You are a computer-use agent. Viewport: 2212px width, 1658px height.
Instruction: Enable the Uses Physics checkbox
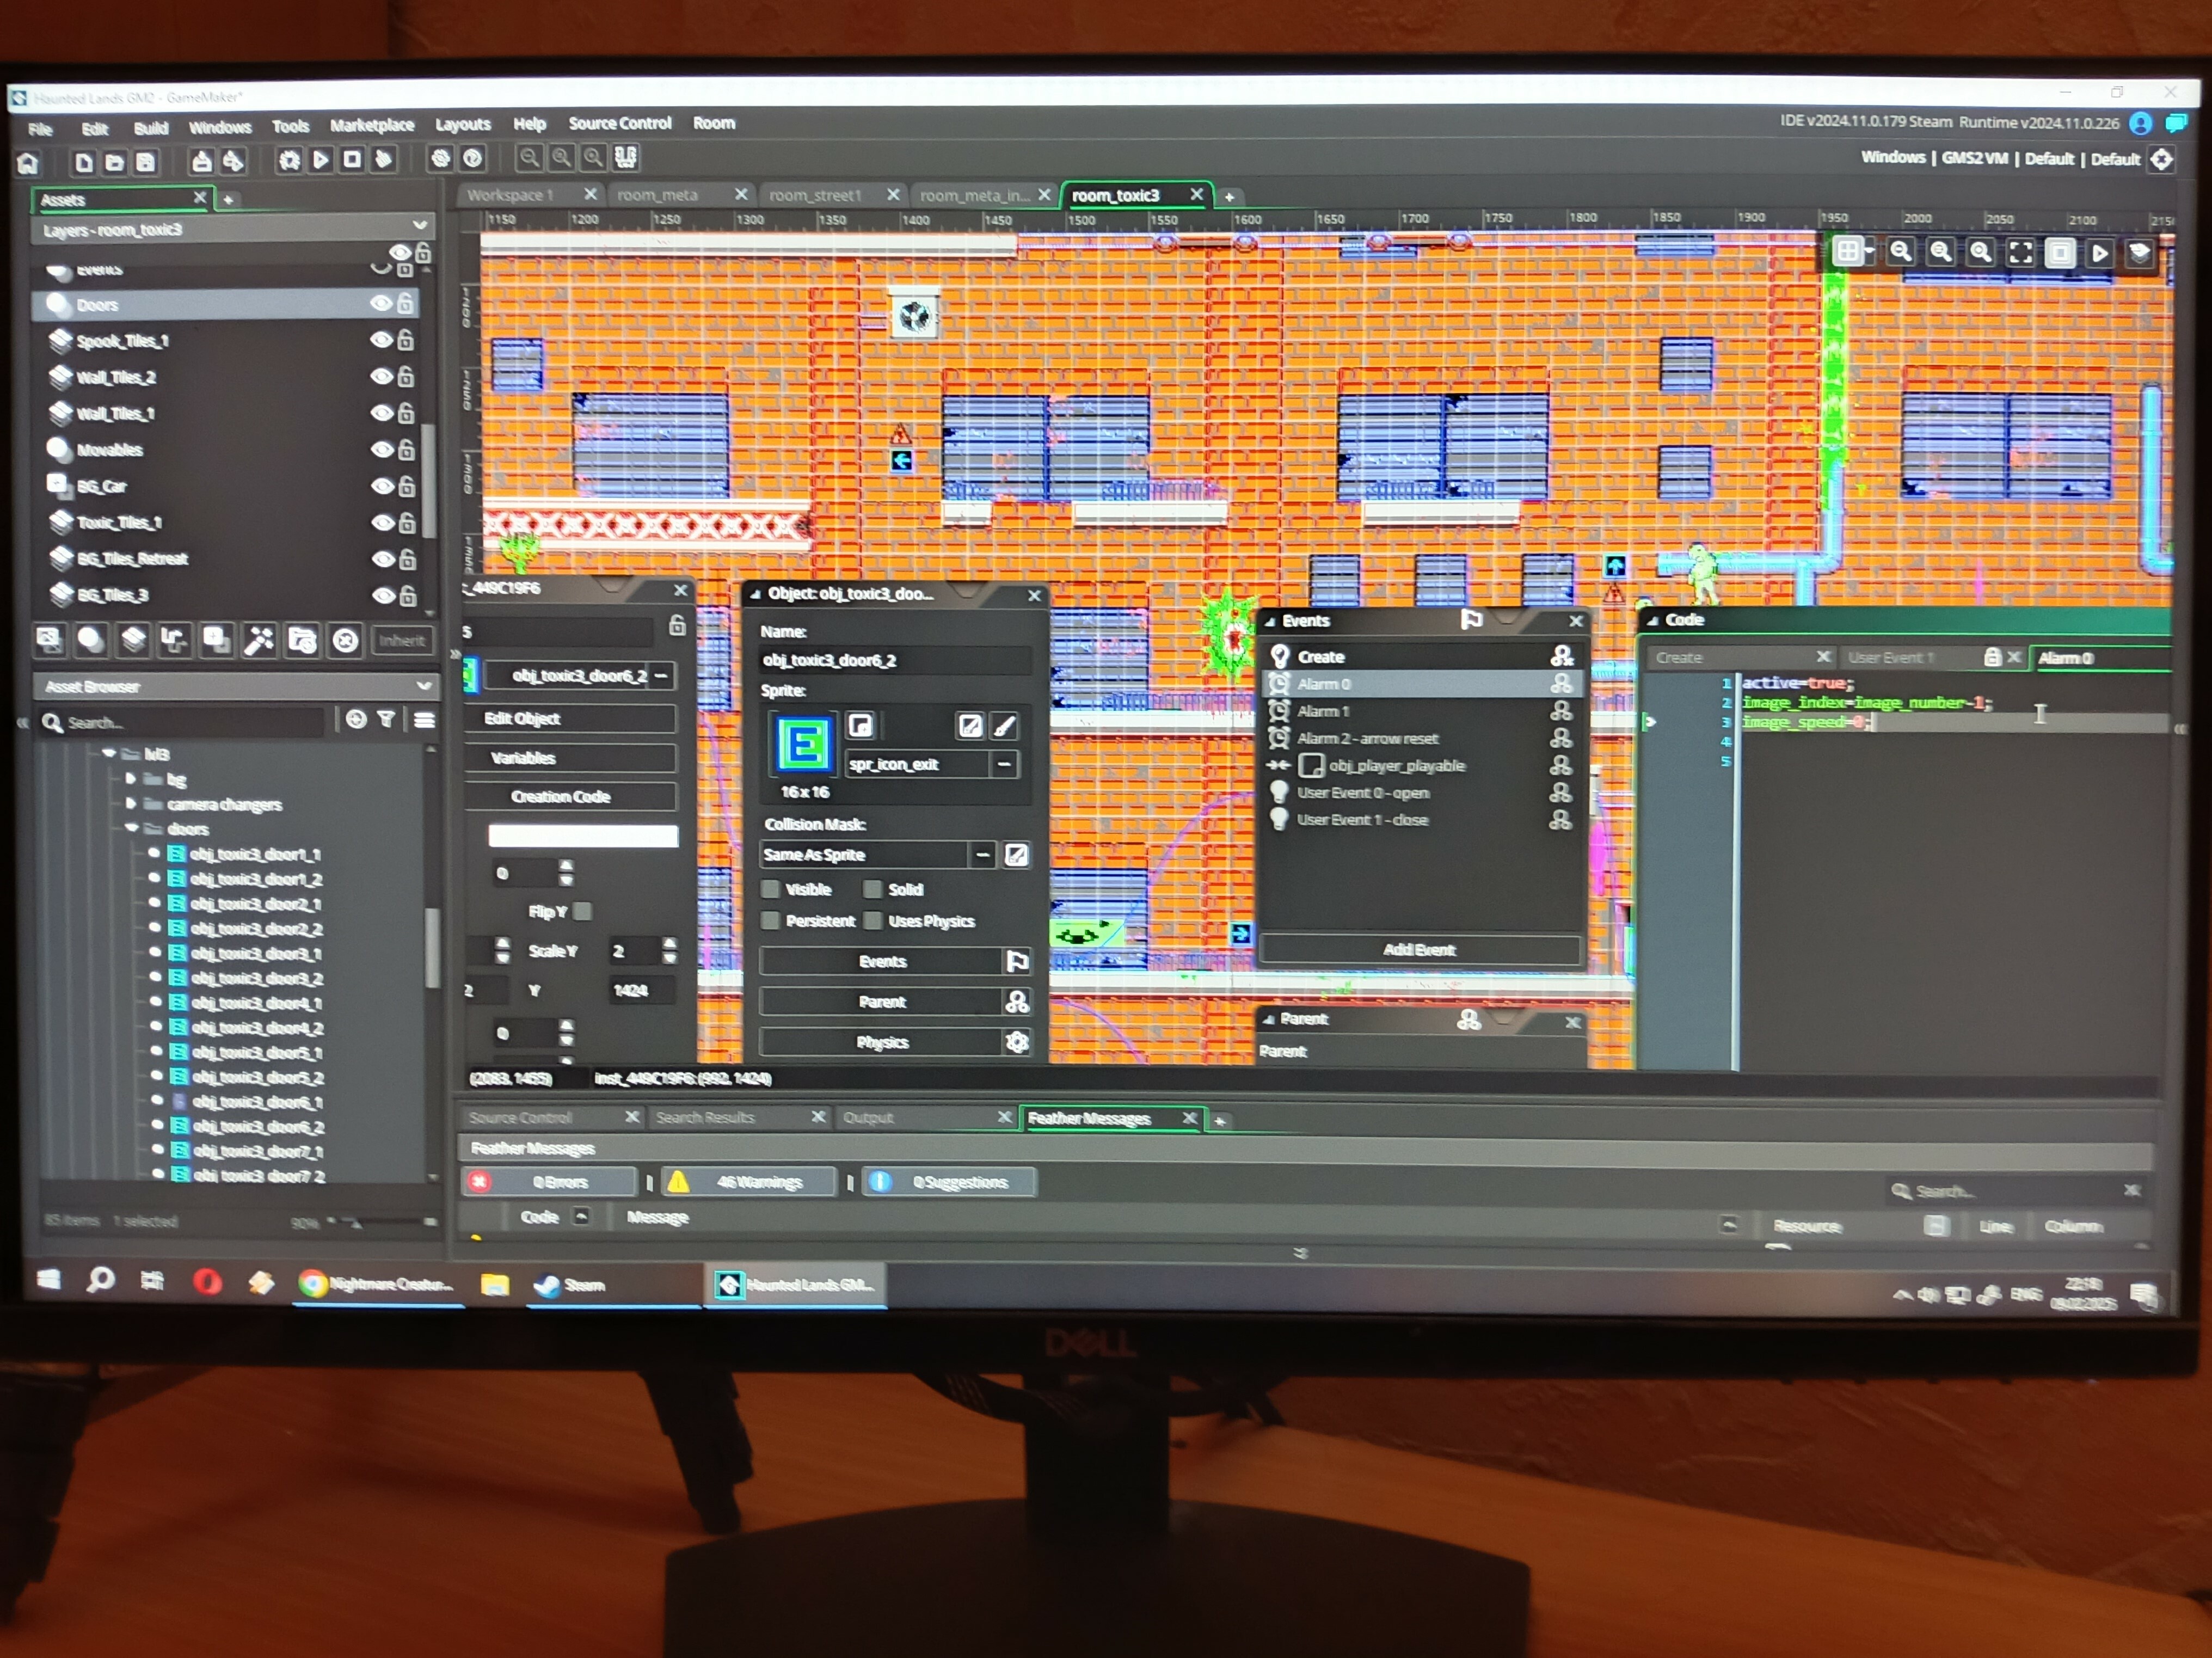point(873,920)
